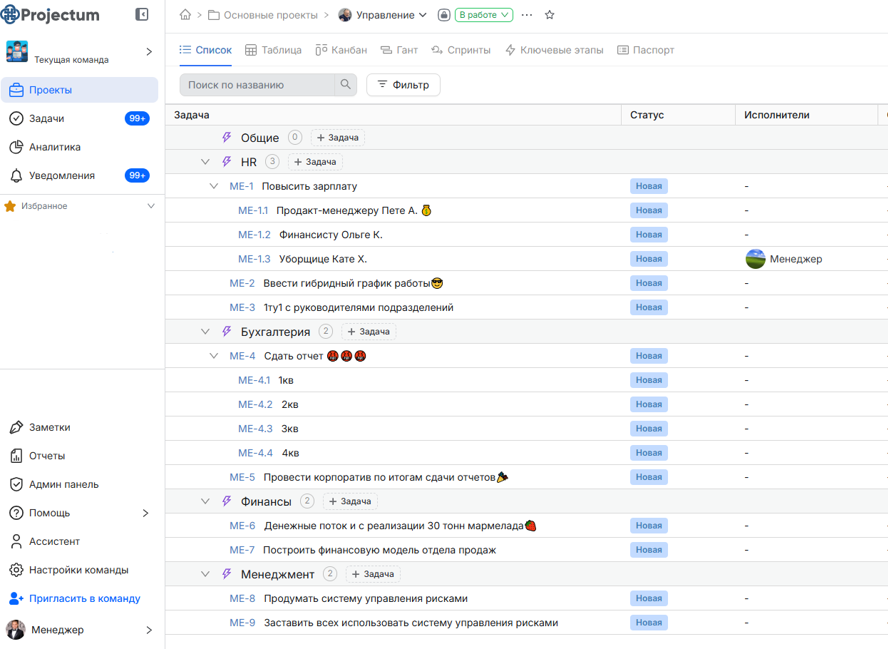
Task: Click the lock icon next to Управление
Action: click(x=444, y=15)
